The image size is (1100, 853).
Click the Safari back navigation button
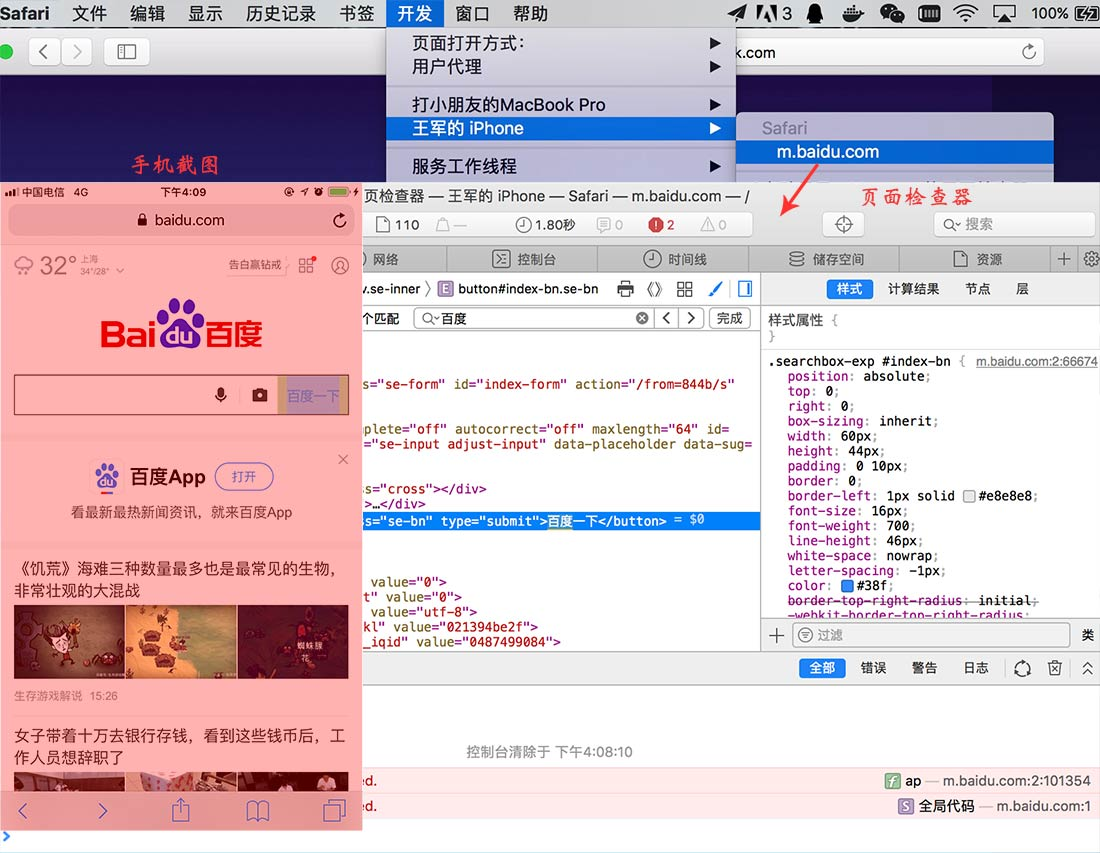43,52
